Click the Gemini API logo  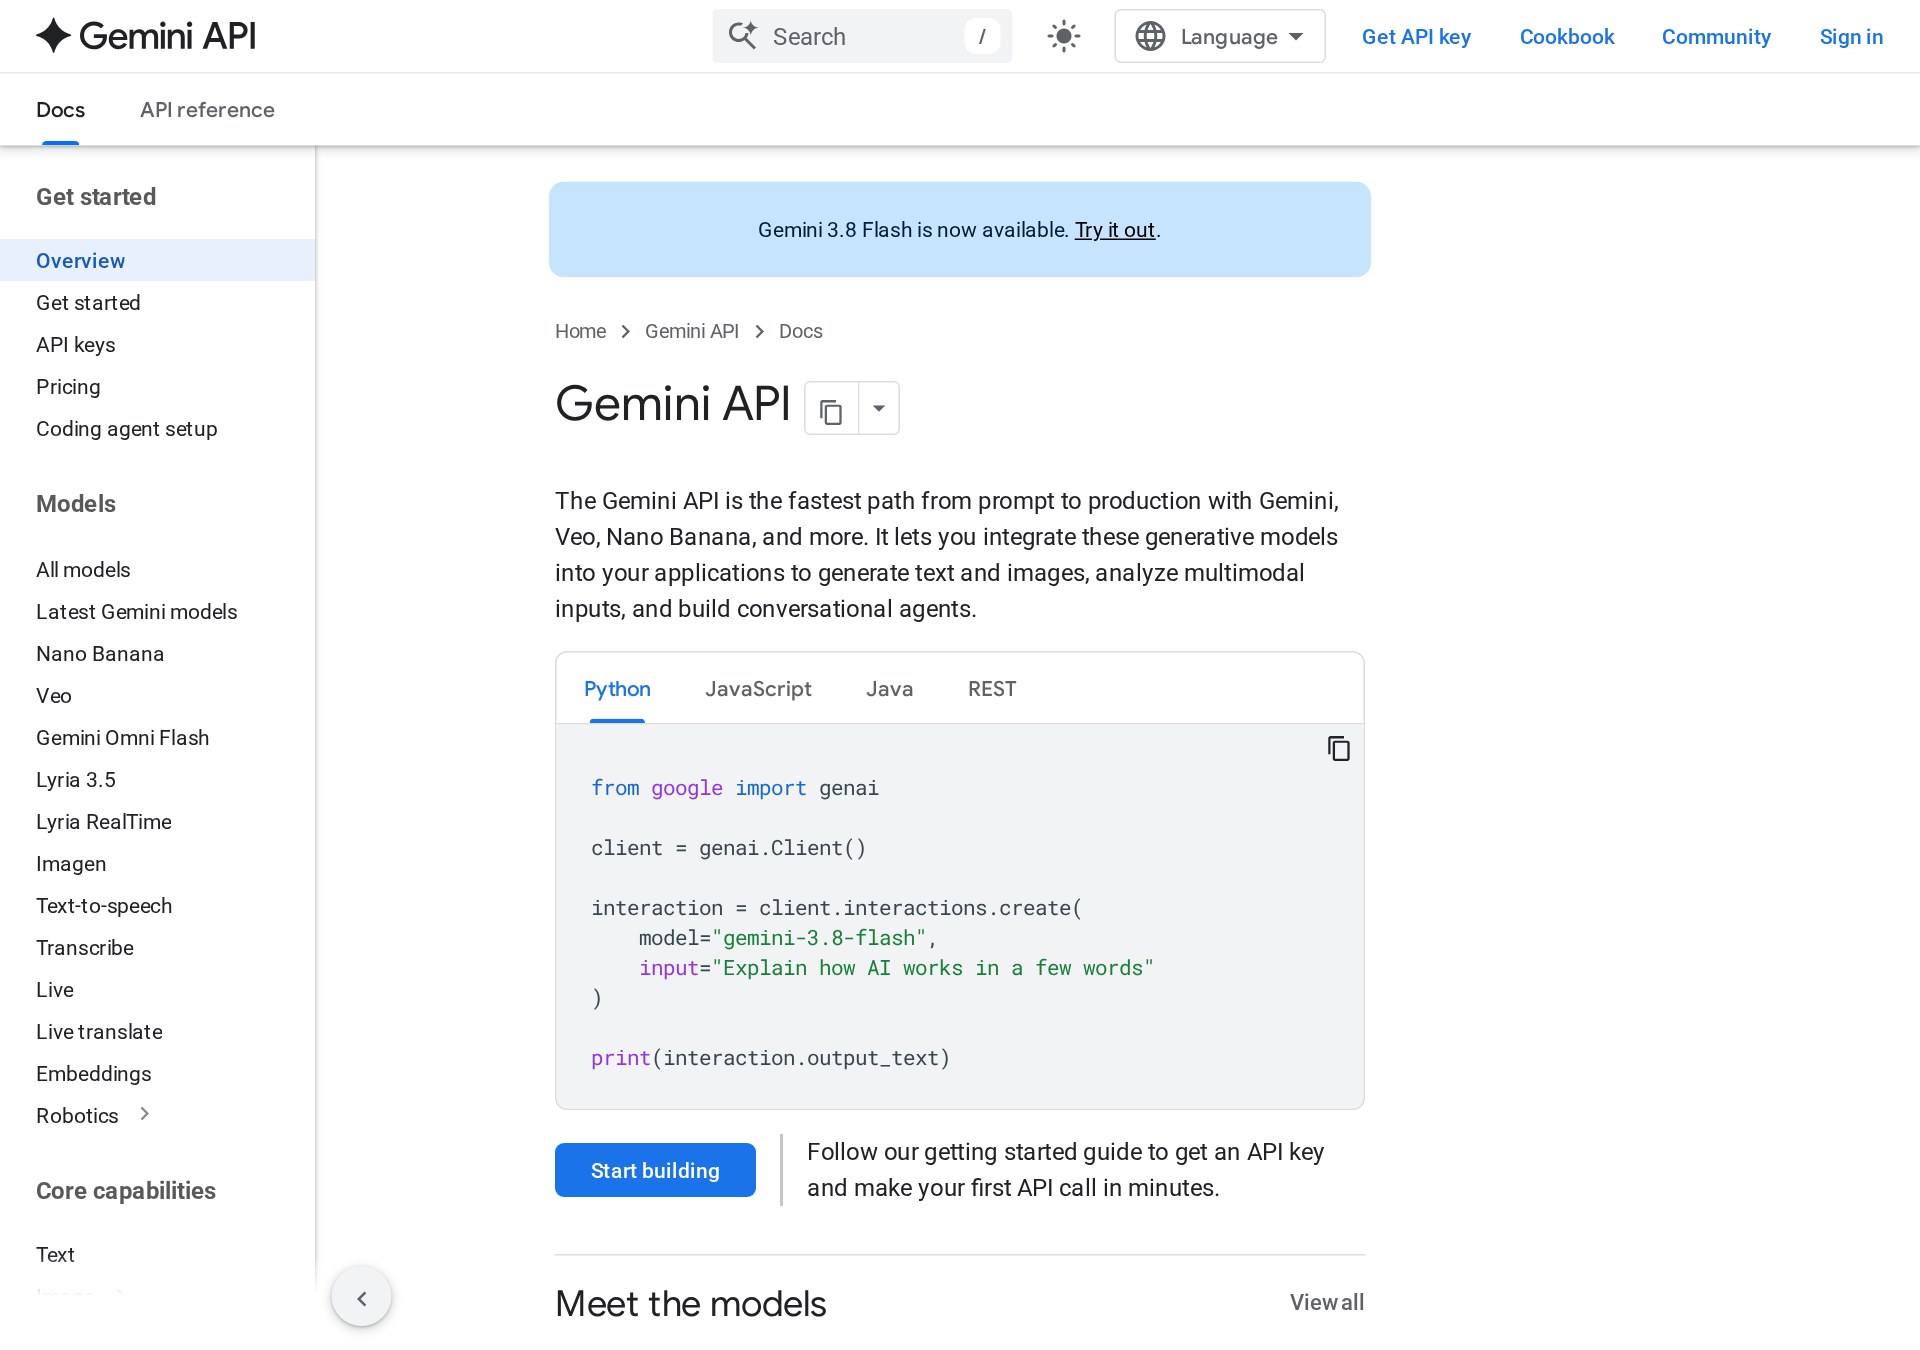pos(146,36)
